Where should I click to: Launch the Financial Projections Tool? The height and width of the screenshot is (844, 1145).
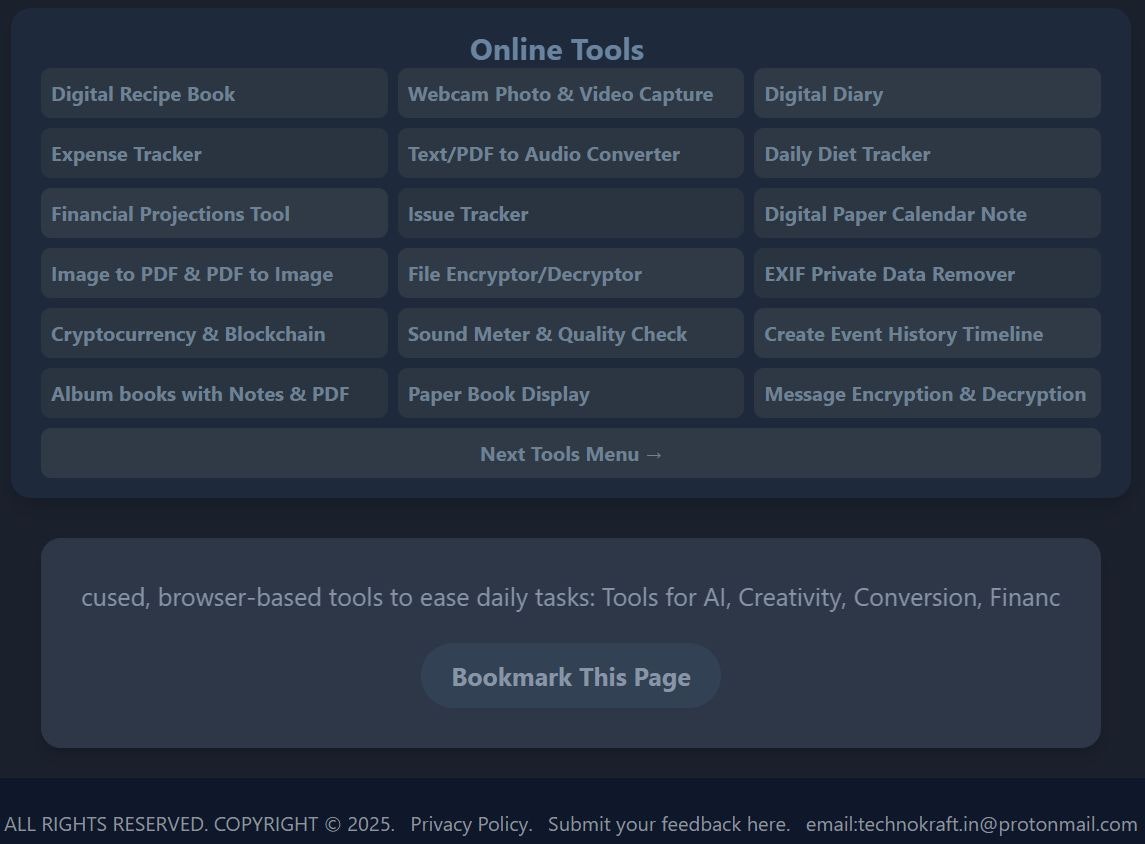tap(213, 213)
